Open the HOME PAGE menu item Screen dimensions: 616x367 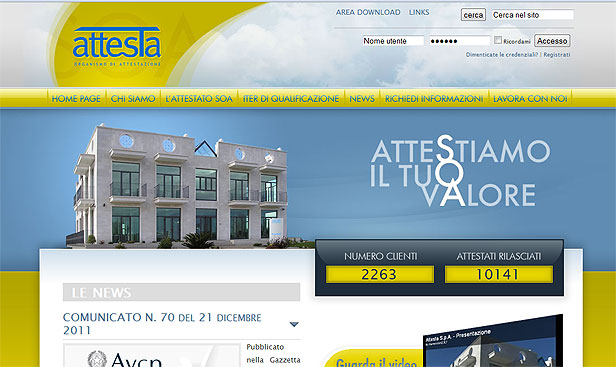76,99
